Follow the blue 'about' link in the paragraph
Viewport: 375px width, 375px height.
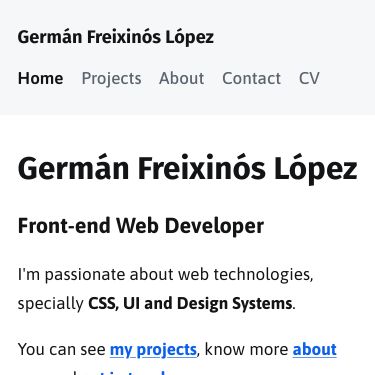click(315, 350)
